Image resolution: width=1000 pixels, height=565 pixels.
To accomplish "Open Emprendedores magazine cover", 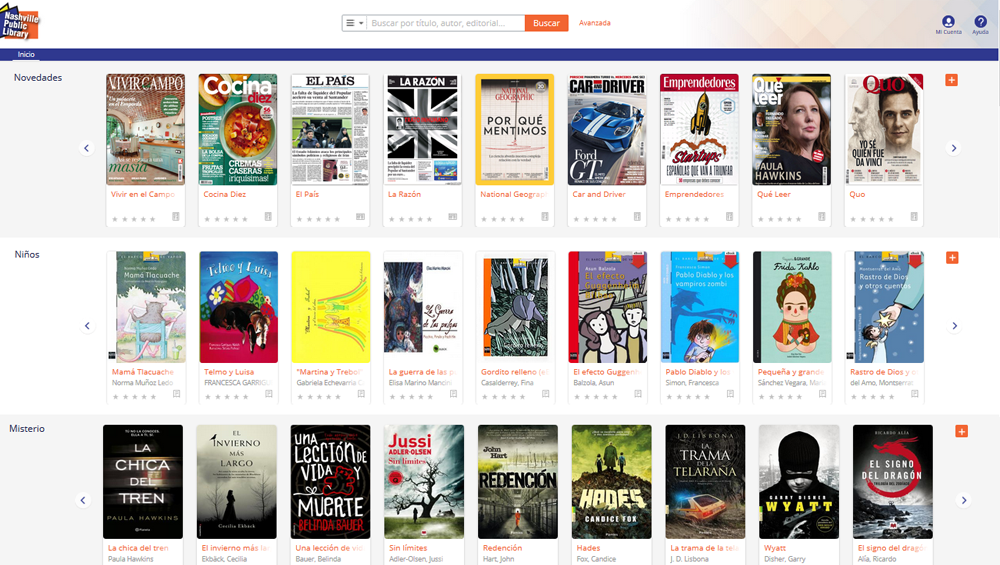I will coord(699,129).
